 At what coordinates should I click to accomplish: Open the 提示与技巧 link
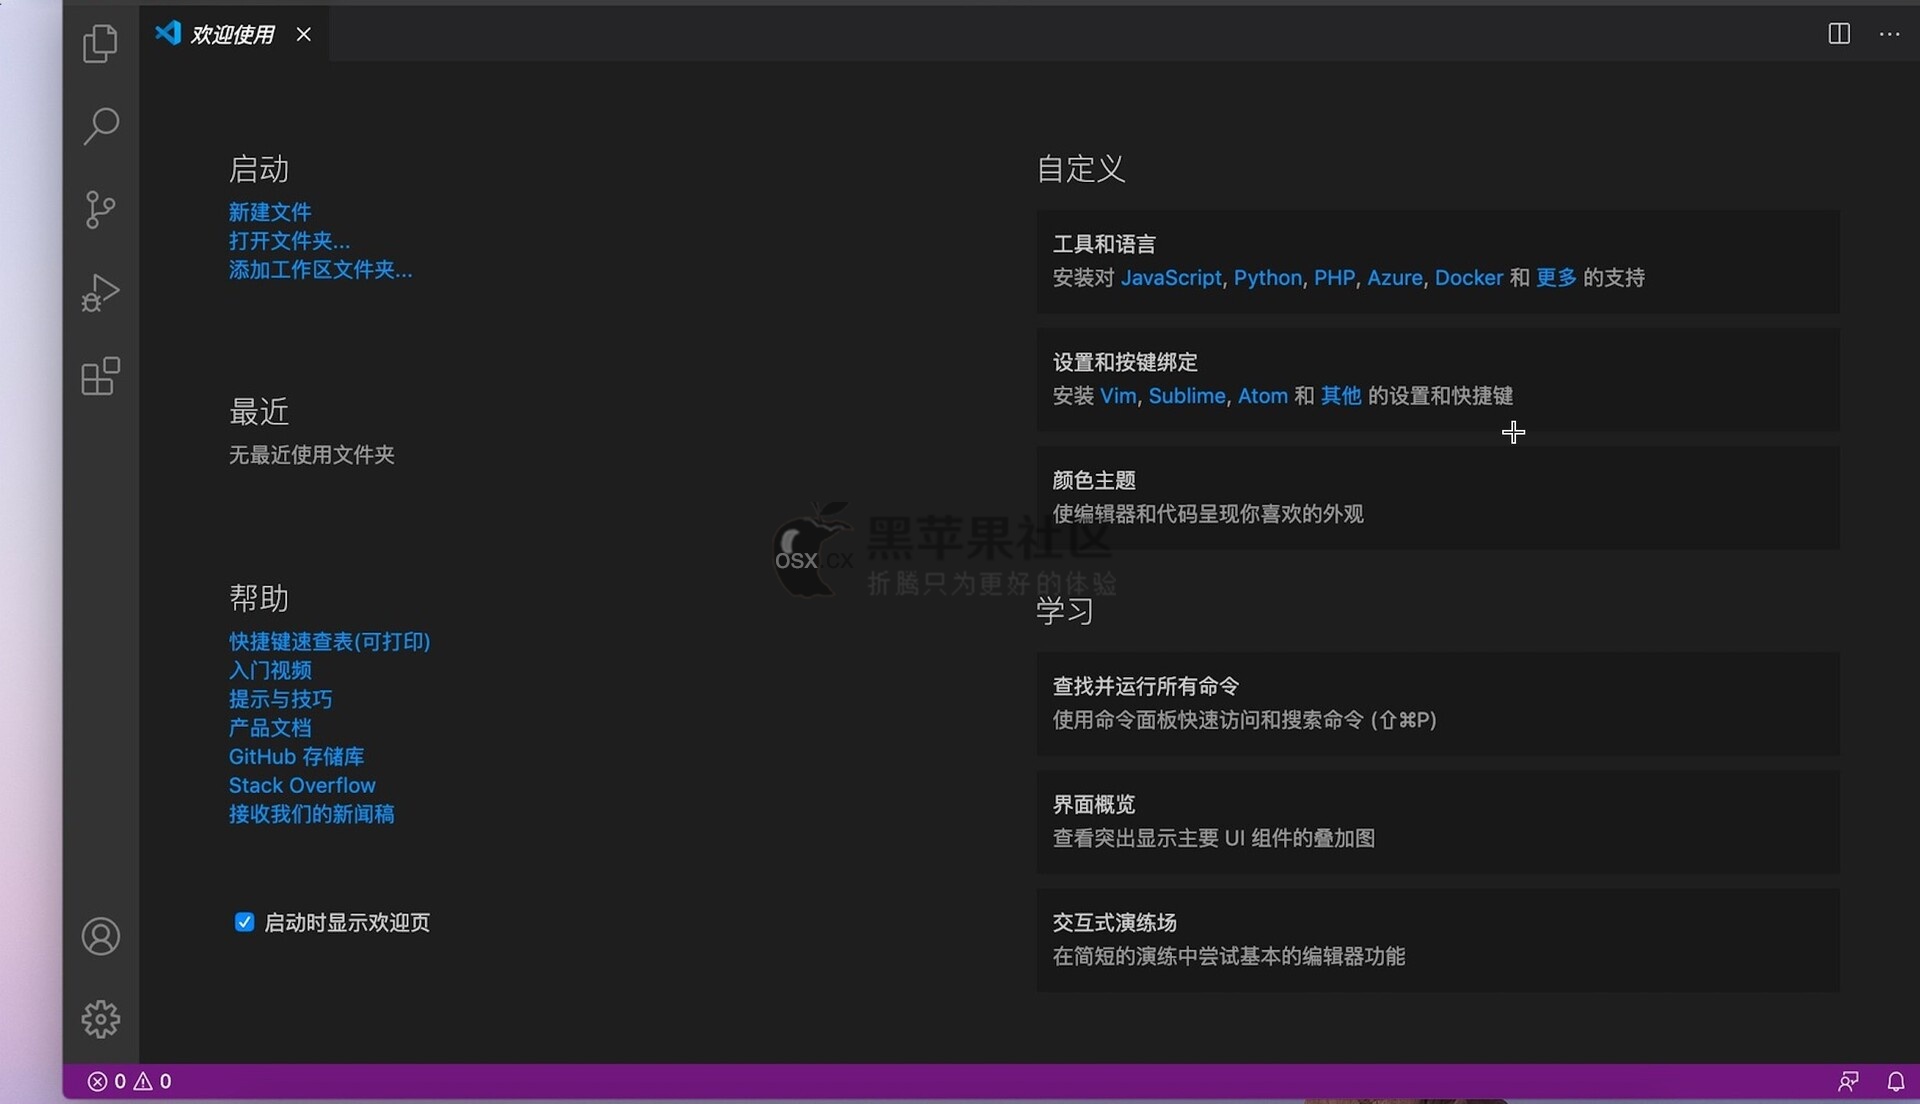[x=280, y=699]
